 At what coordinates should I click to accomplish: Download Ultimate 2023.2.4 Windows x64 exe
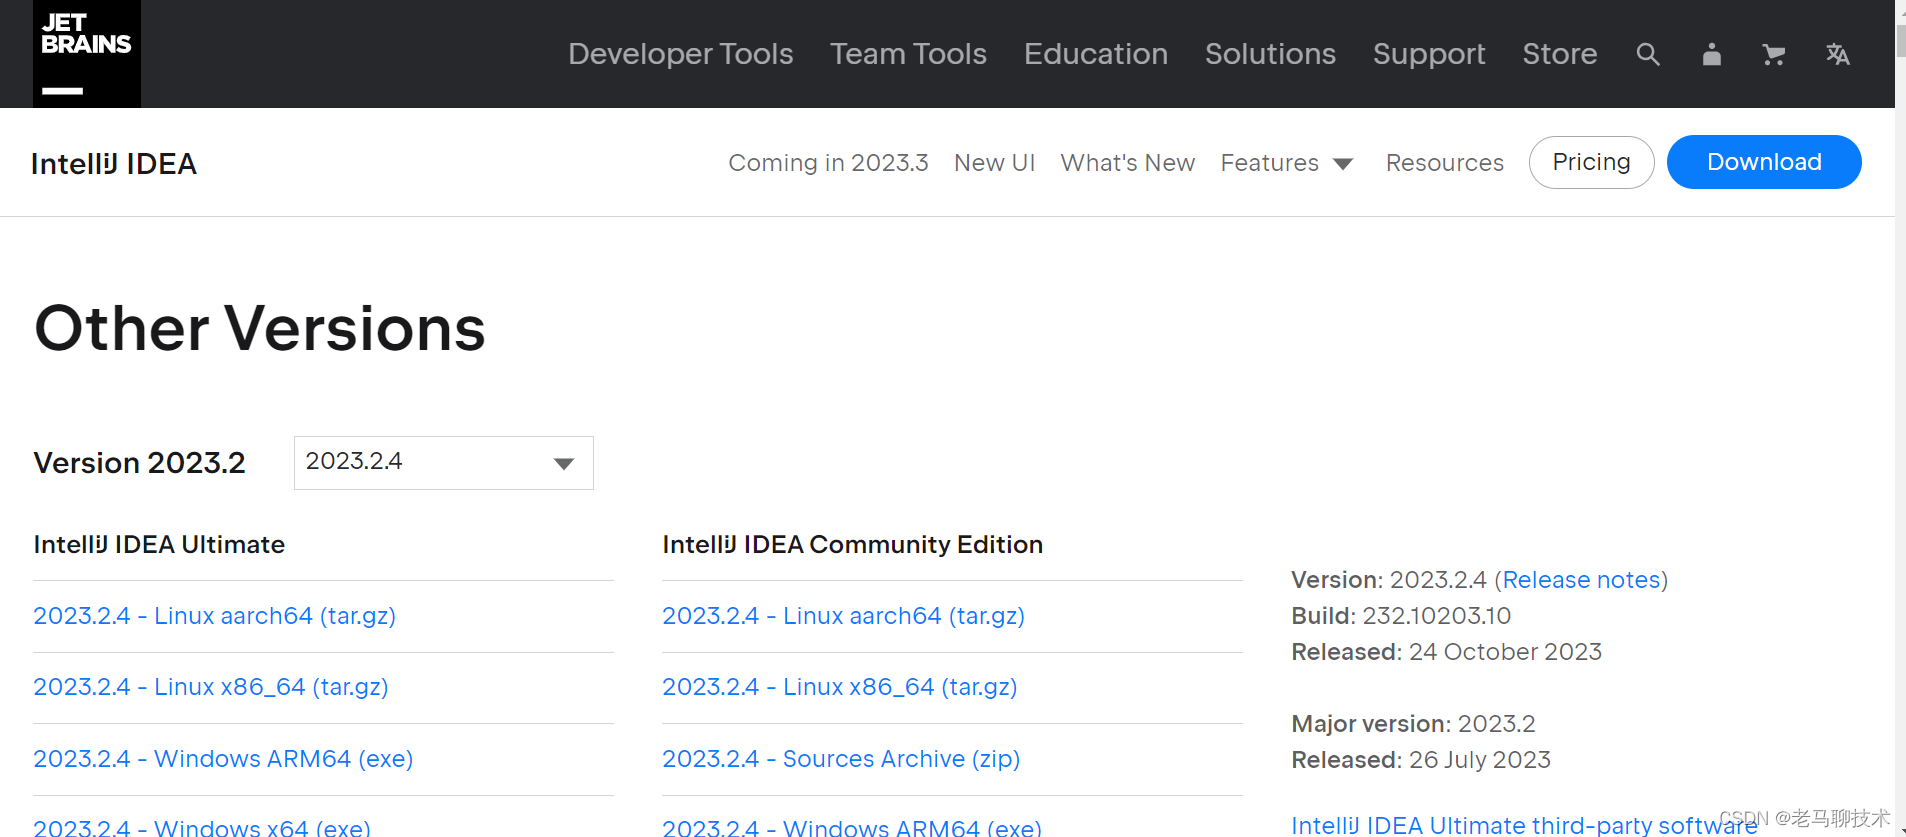[x=202, y=828]
